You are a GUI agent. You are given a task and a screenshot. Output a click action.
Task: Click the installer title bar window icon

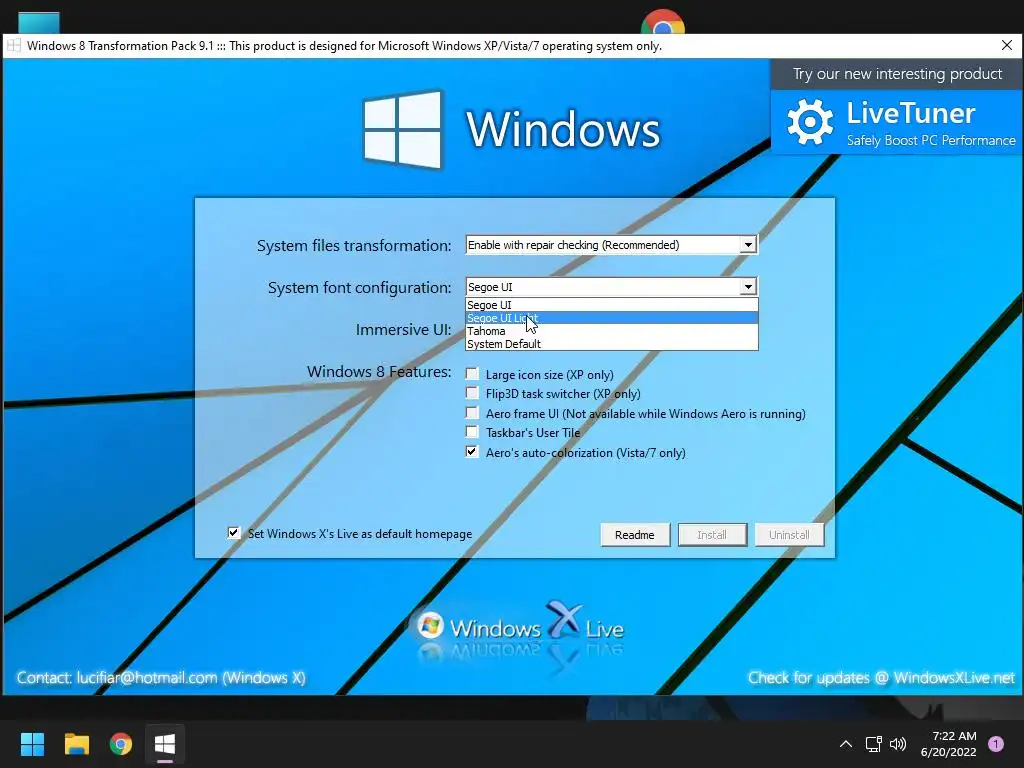point(14,46)
